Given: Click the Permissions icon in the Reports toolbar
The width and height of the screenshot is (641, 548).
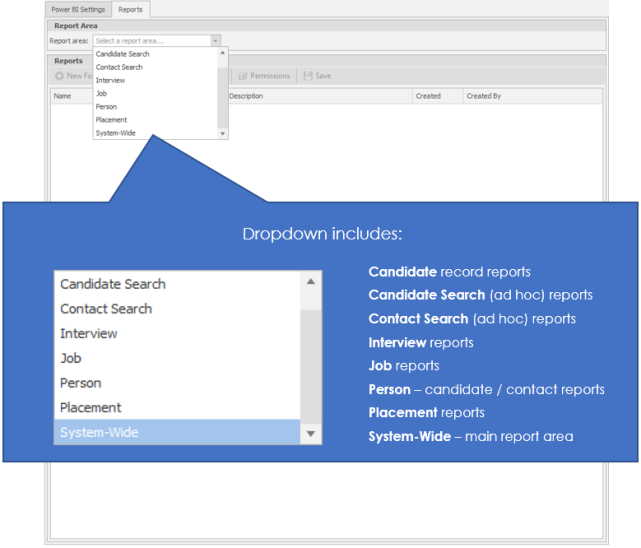Looking at the screenshot, I should 243,76.
